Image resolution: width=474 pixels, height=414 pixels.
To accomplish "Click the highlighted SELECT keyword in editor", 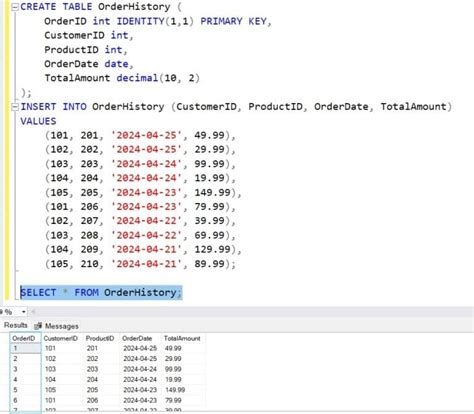I will [x=38, y=293].
